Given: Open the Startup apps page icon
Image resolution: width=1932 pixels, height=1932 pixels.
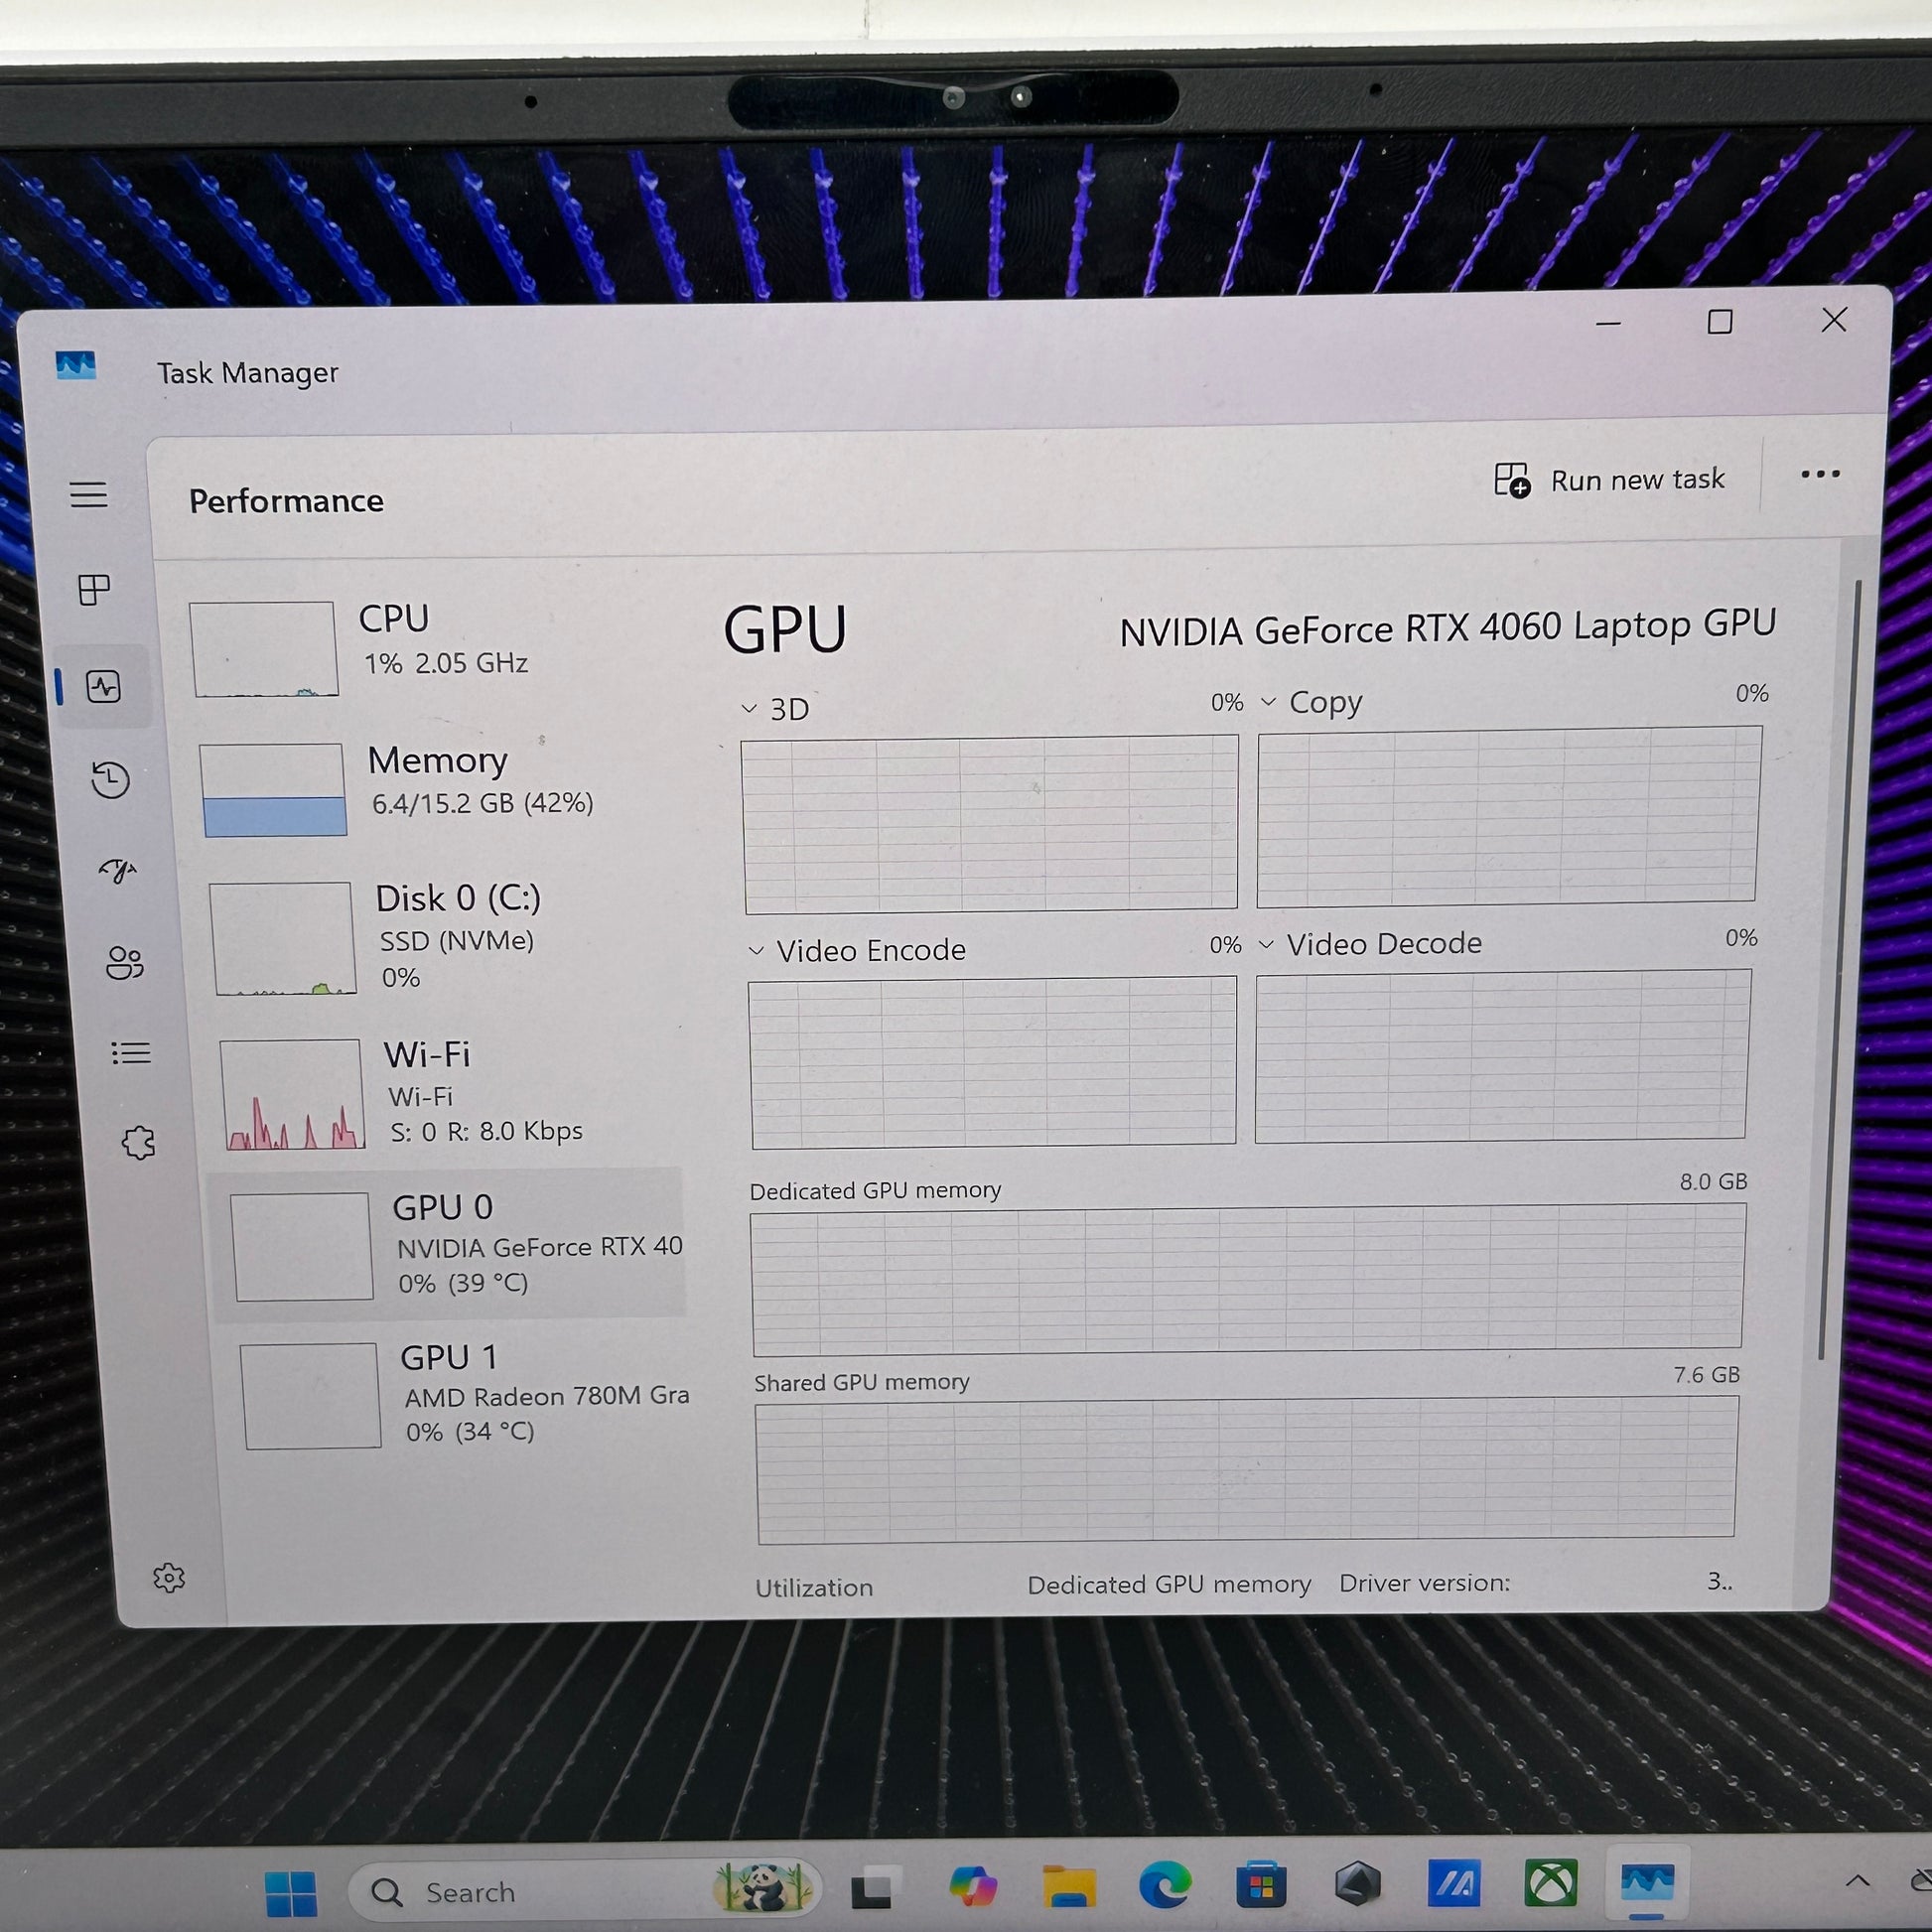Looking at the screenshot, I should 118,871.
